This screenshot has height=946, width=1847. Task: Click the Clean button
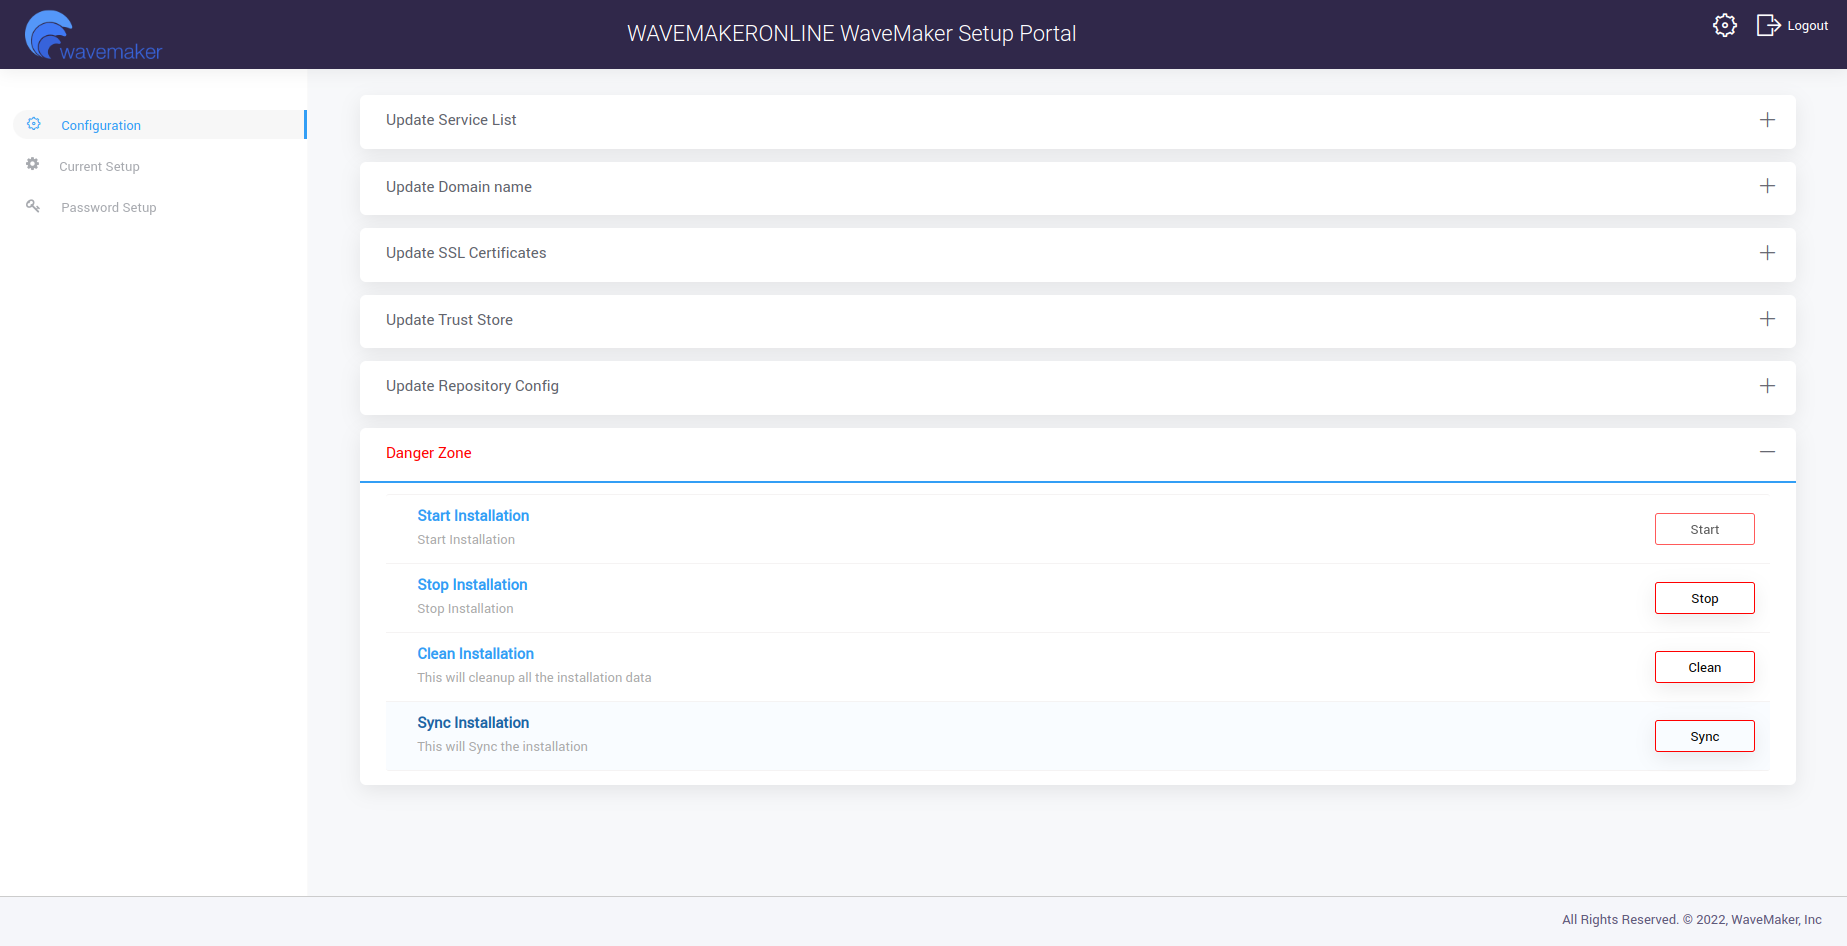[1704, 667]
